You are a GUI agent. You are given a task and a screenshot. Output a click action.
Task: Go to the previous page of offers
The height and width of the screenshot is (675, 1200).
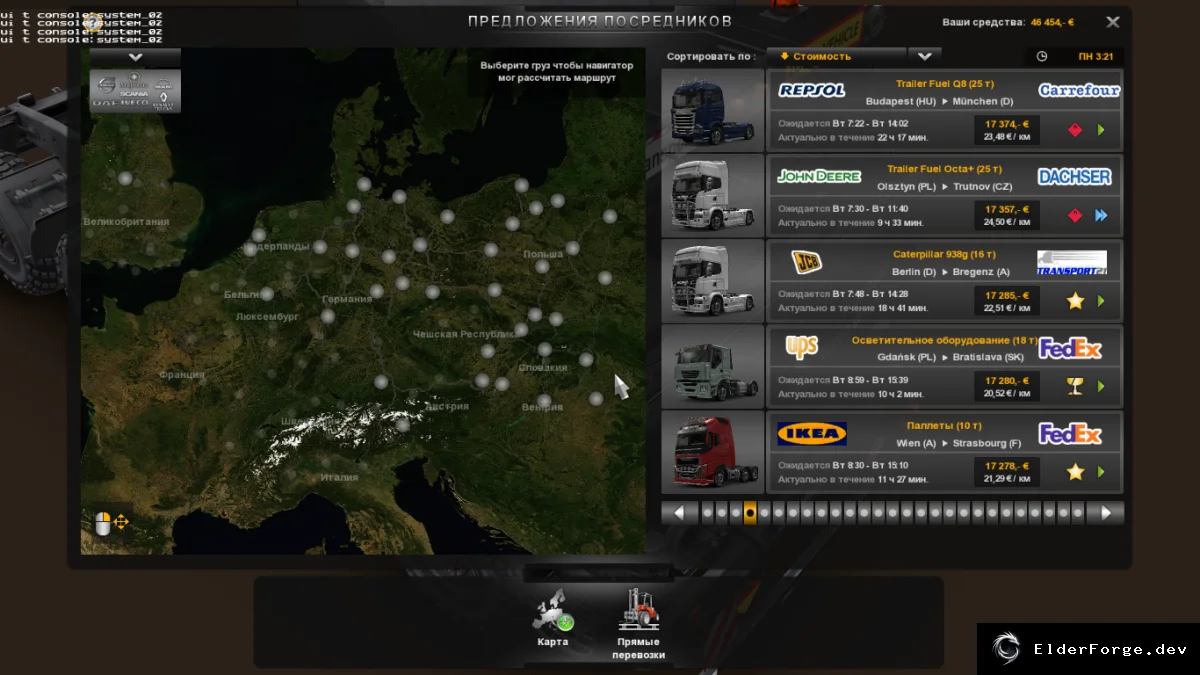(679, 513)
